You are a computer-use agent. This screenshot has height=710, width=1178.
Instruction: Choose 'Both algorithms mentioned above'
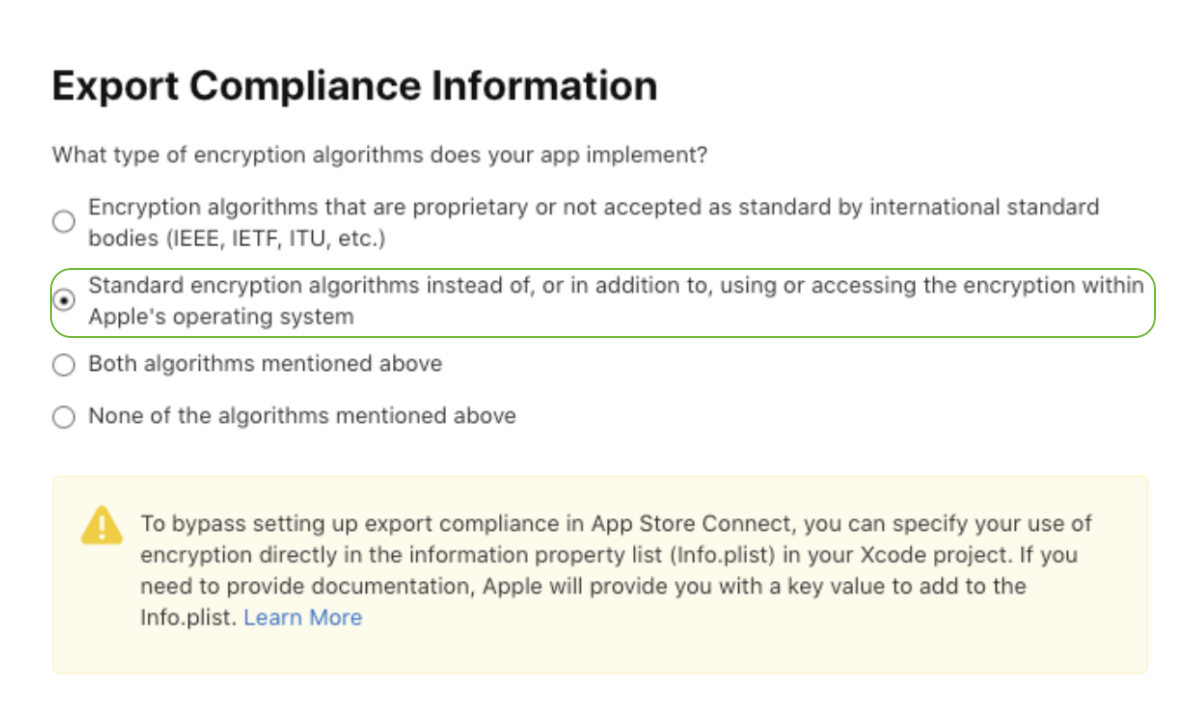[x=63, y=364]
